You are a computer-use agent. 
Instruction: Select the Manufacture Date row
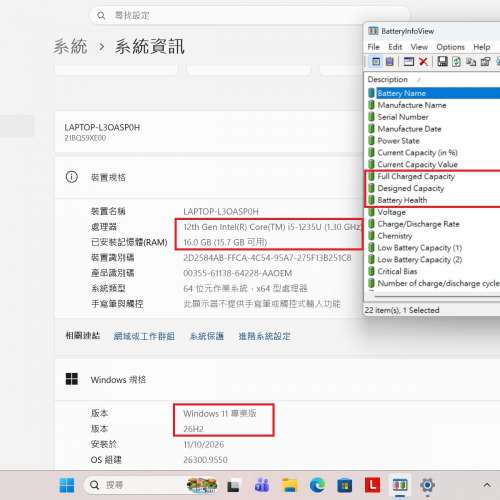[433, 129]
